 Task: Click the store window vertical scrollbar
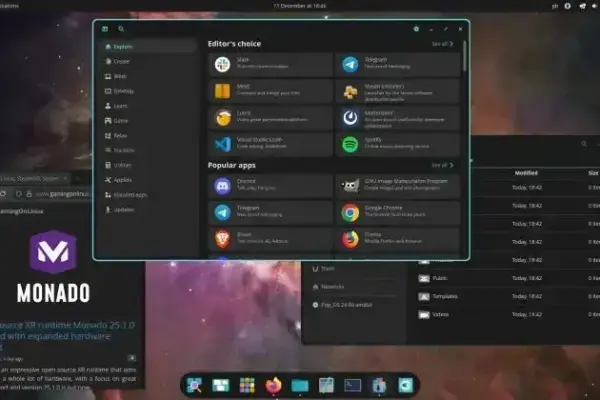(465, 56)
